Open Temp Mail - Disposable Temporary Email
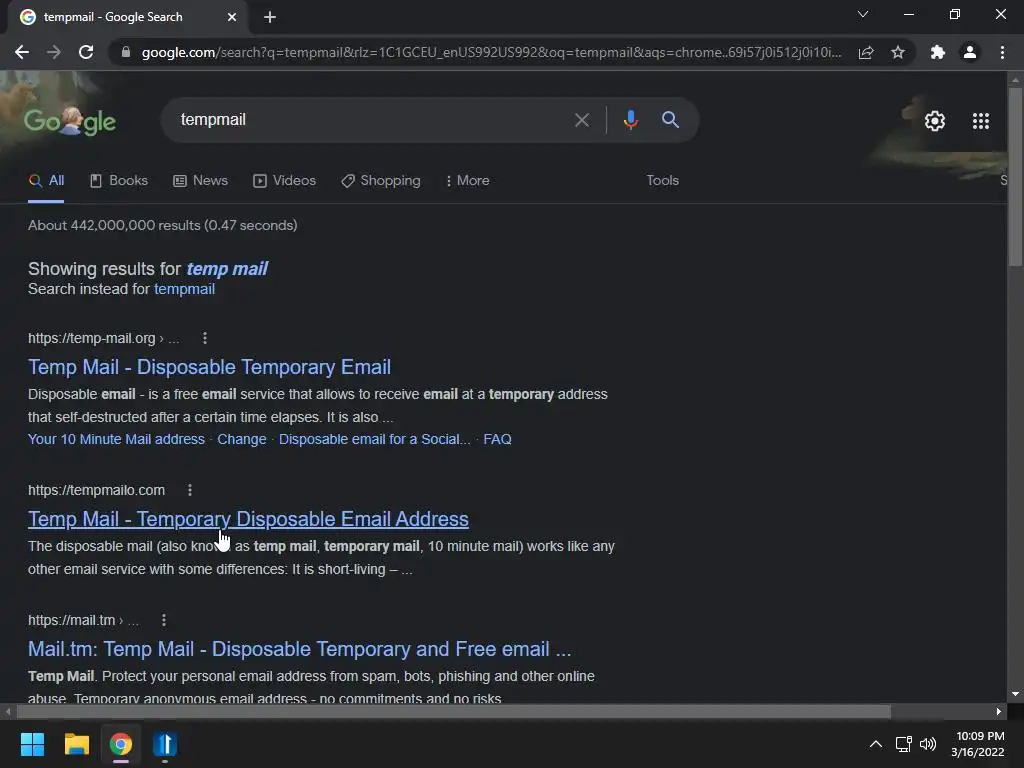 pyautogui.click(x=209, y=367)
